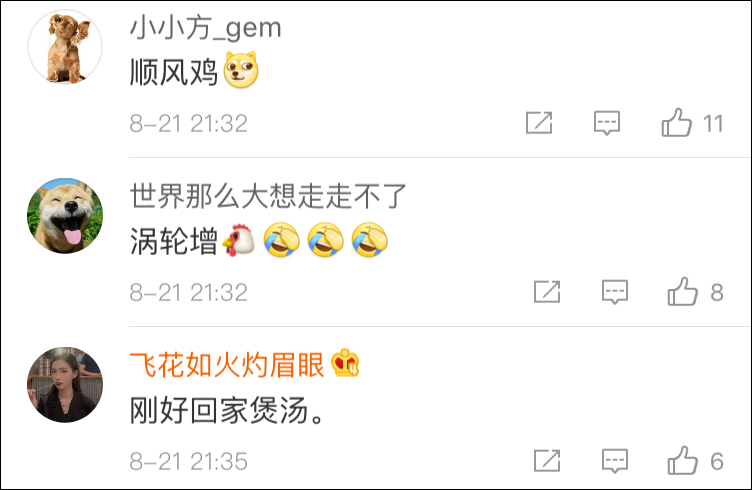Click the like count 11

coord(713,124)
